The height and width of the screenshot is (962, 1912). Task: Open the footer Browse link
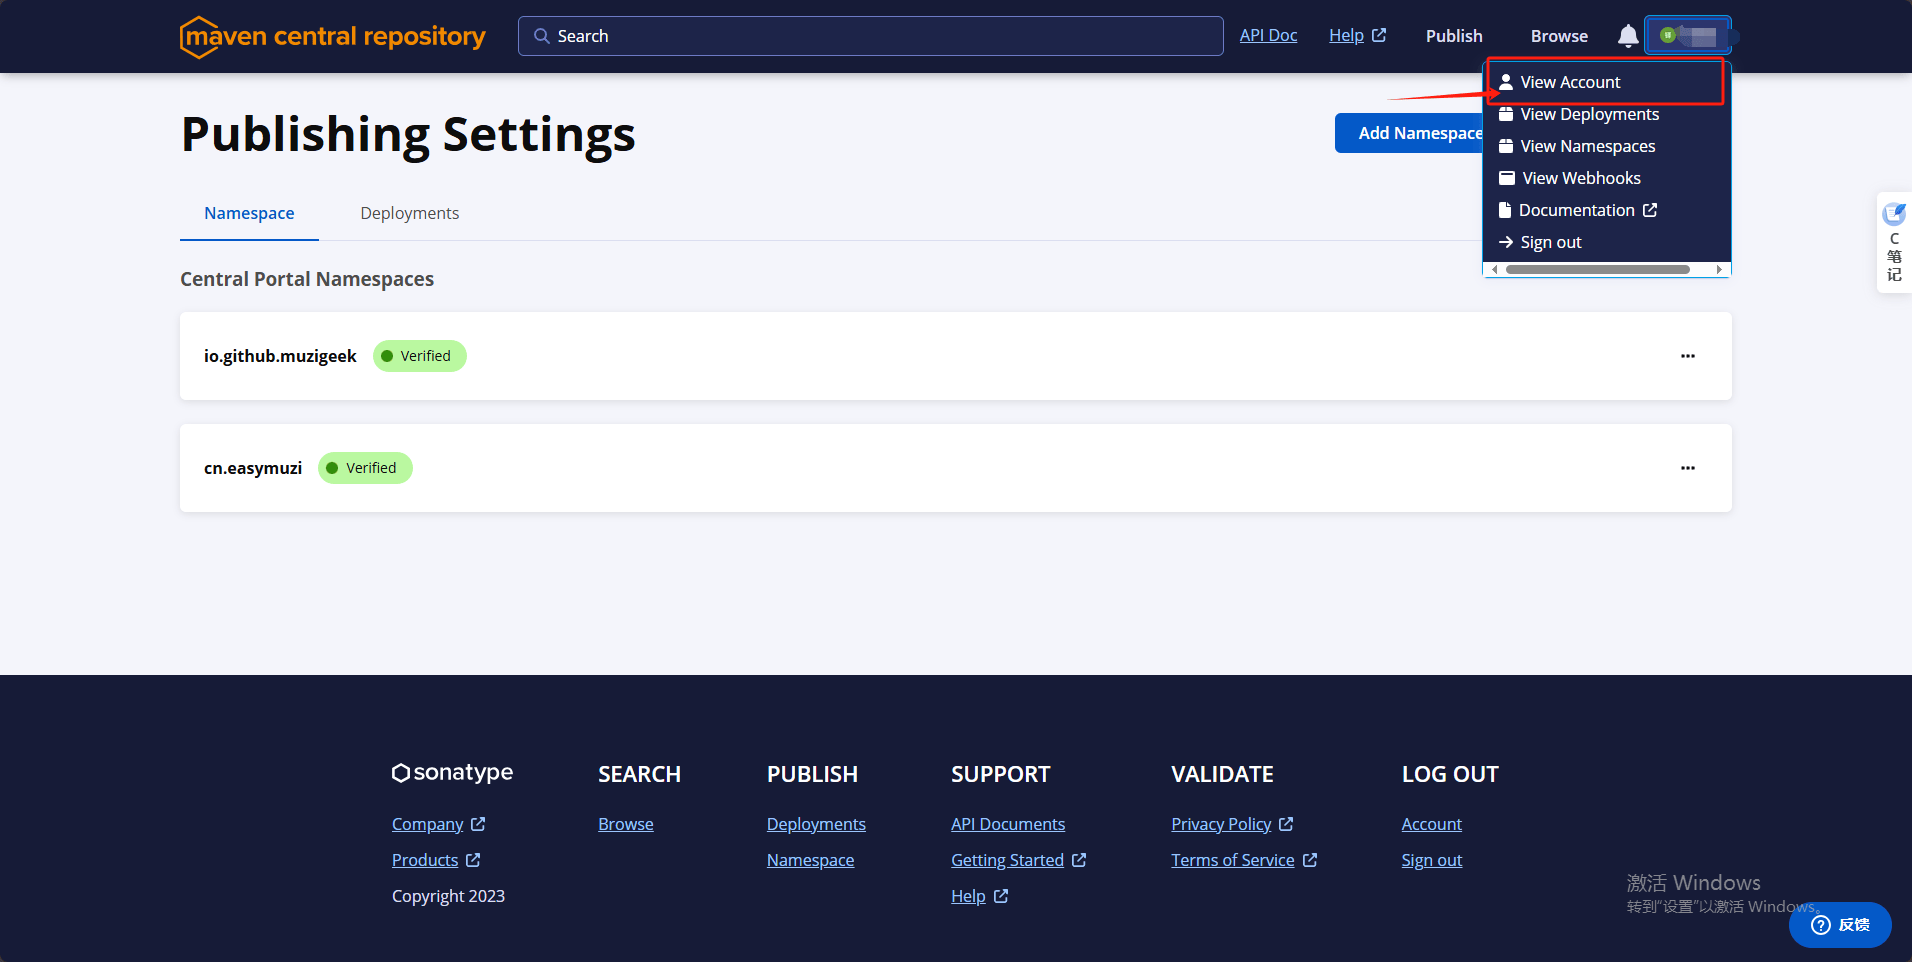click(626, 824)
